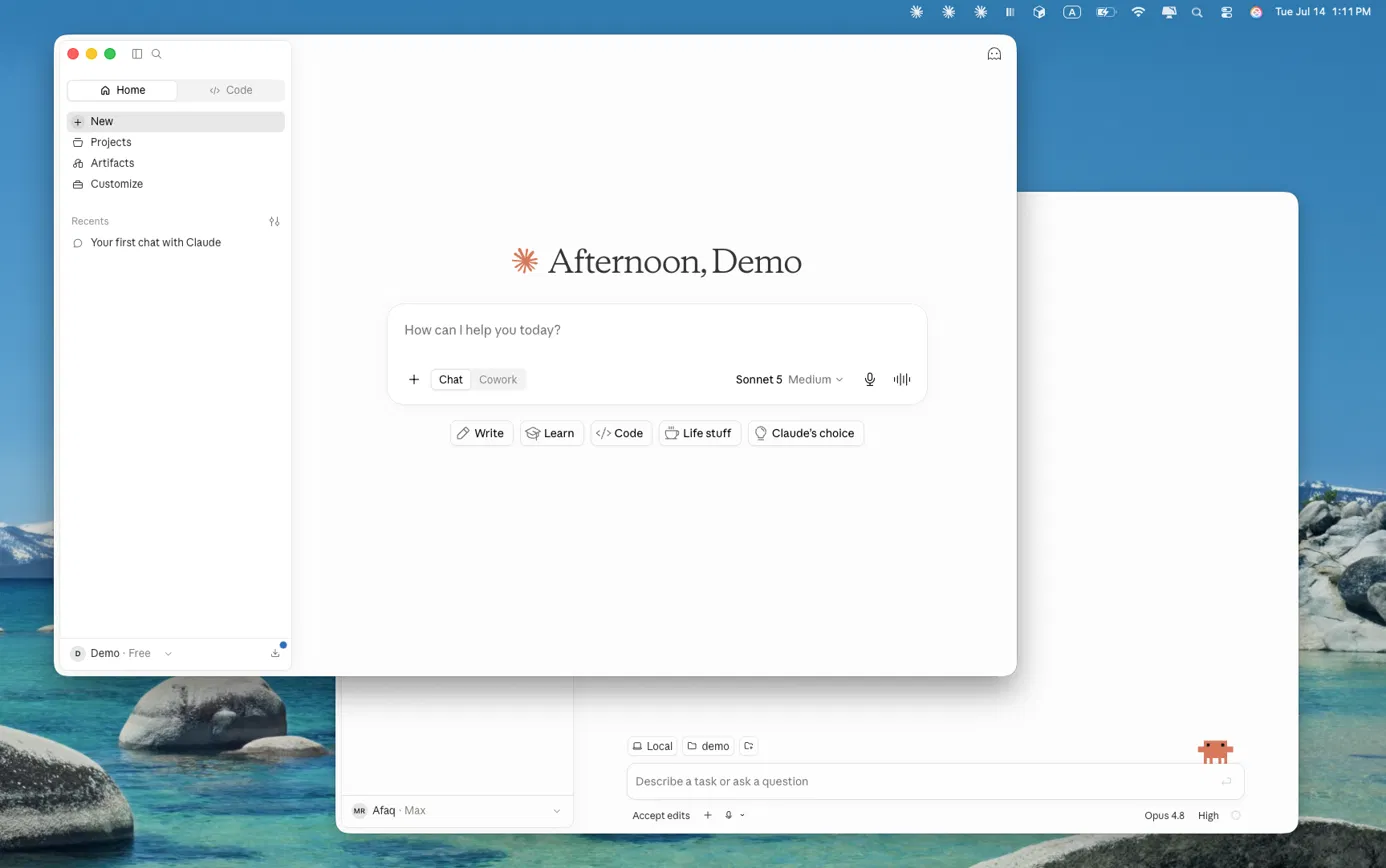This screenshot has width=1386, height=868.
Task: Choose the Claude's choice suggestion chip
Action: tap(805, 433)
